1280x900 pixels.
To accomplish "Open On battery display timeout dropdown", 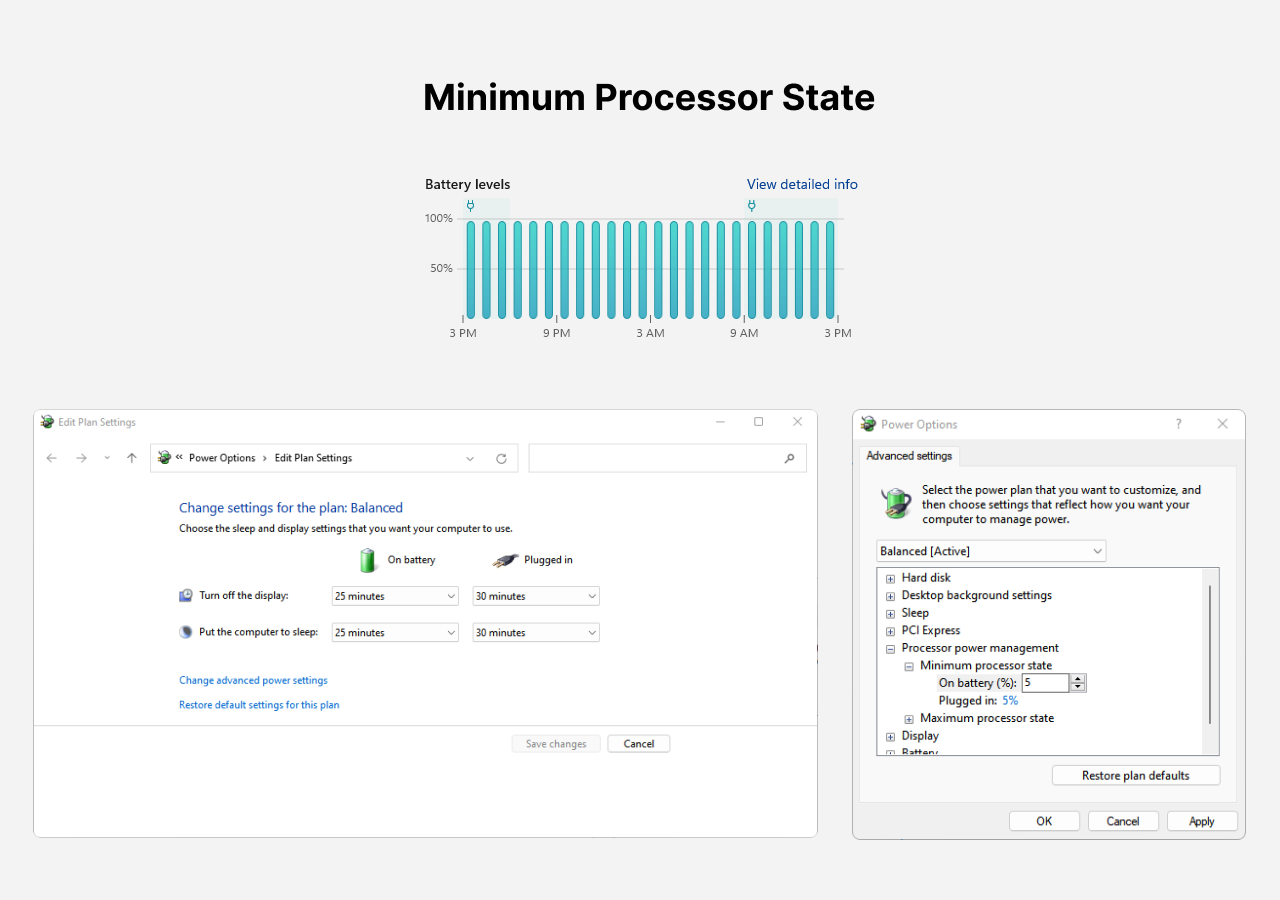I will (x=394, y=596).
